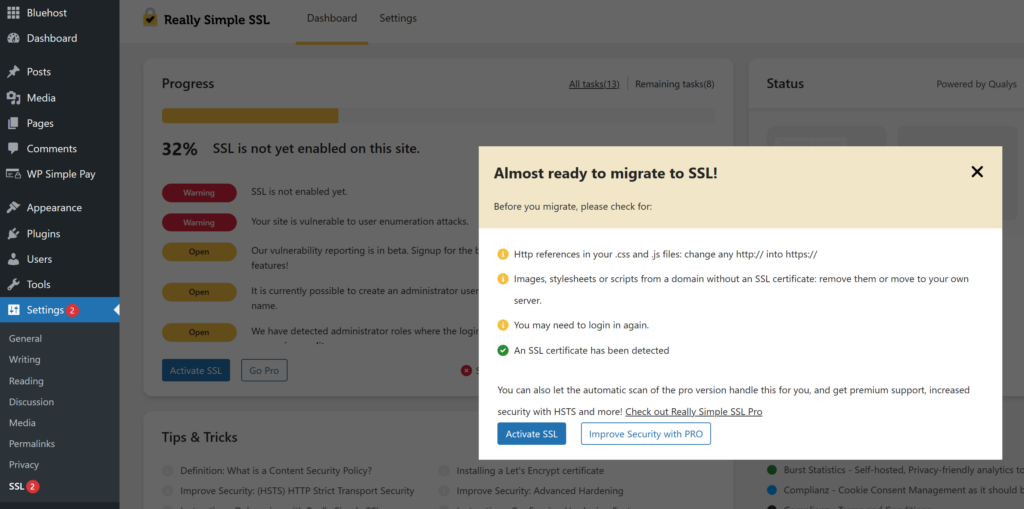Open Media library icon in sidebar
Image resolution: width=1024 pixels, height=509 pixels.
point(13,98)
